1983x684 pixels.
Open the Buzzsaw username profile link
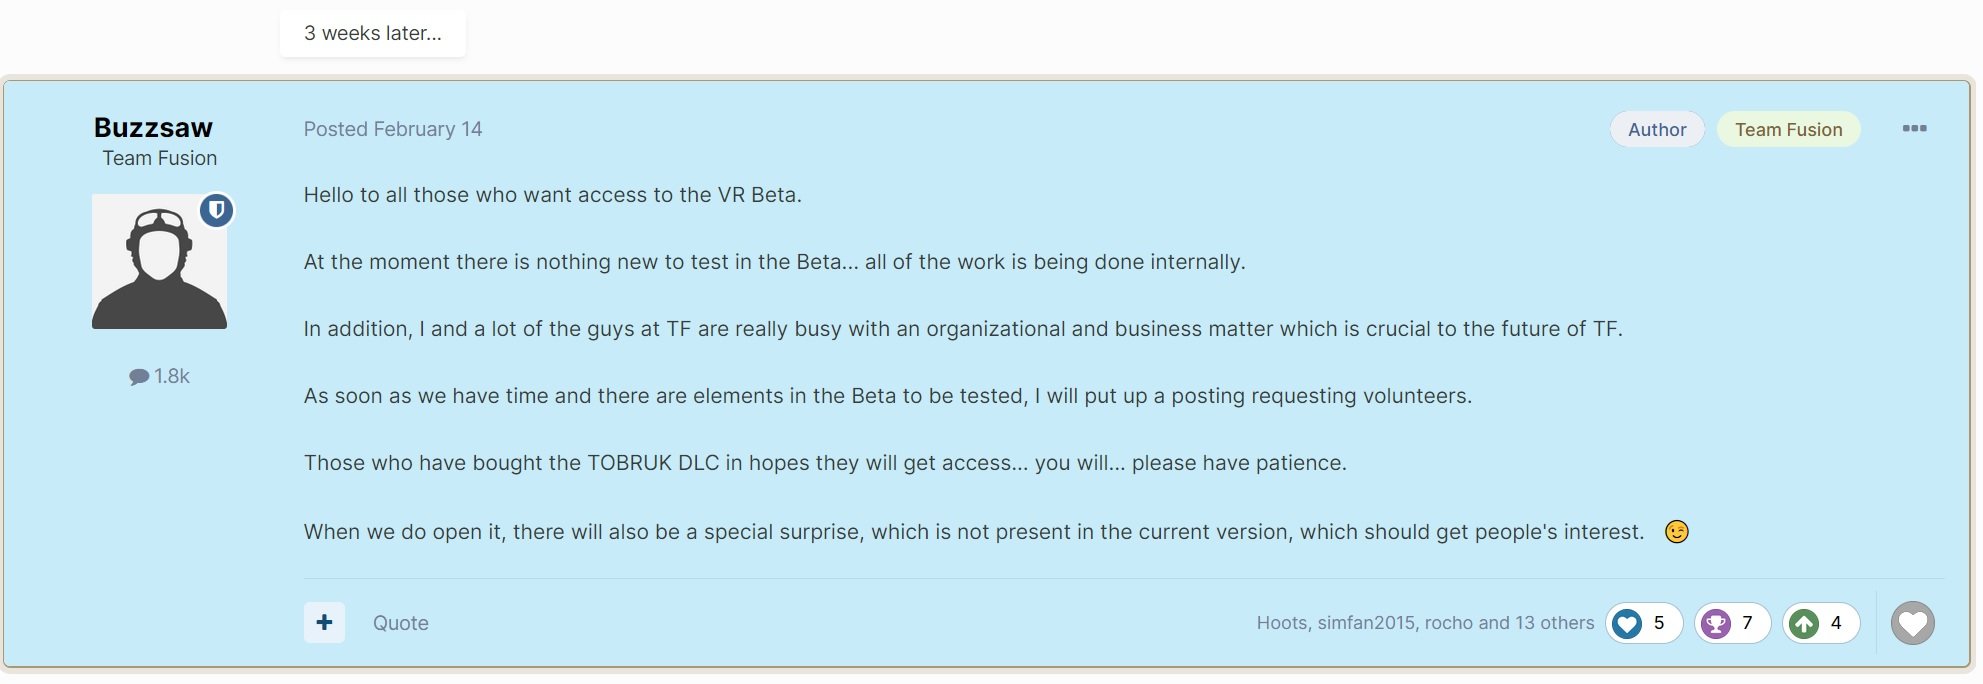[153, 127]
